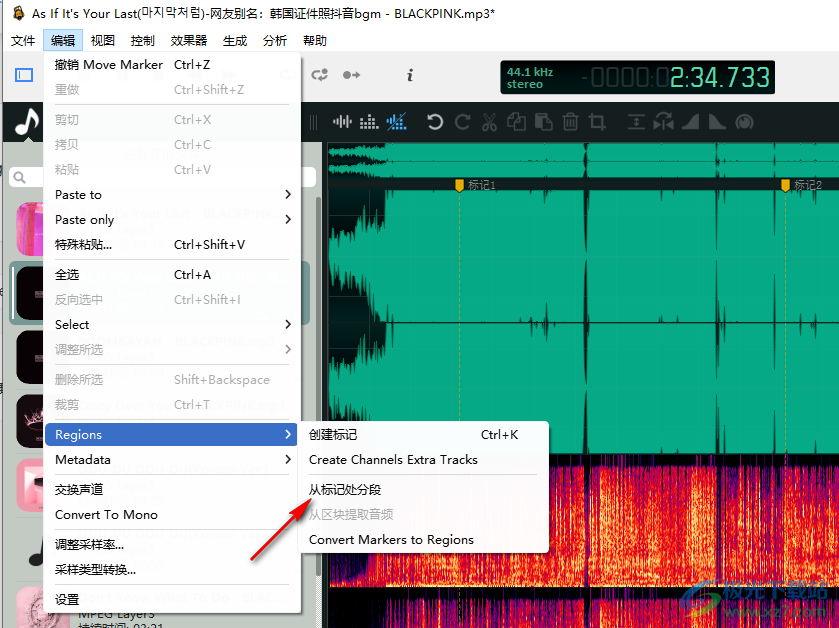Select the Trim/Crop tool icon
Image resolution: width=839 pixels, height=628 pixels.
[x=597, y=121]
